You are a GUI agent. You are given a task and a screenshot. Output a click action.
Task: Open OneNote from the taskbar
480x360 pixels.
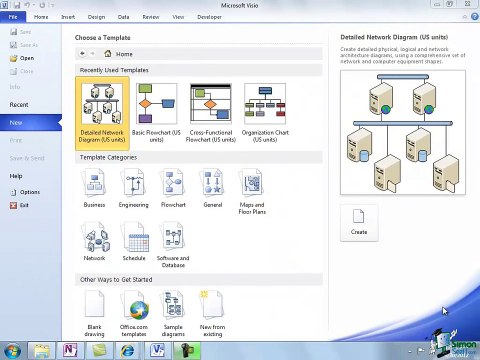[70, 351]
